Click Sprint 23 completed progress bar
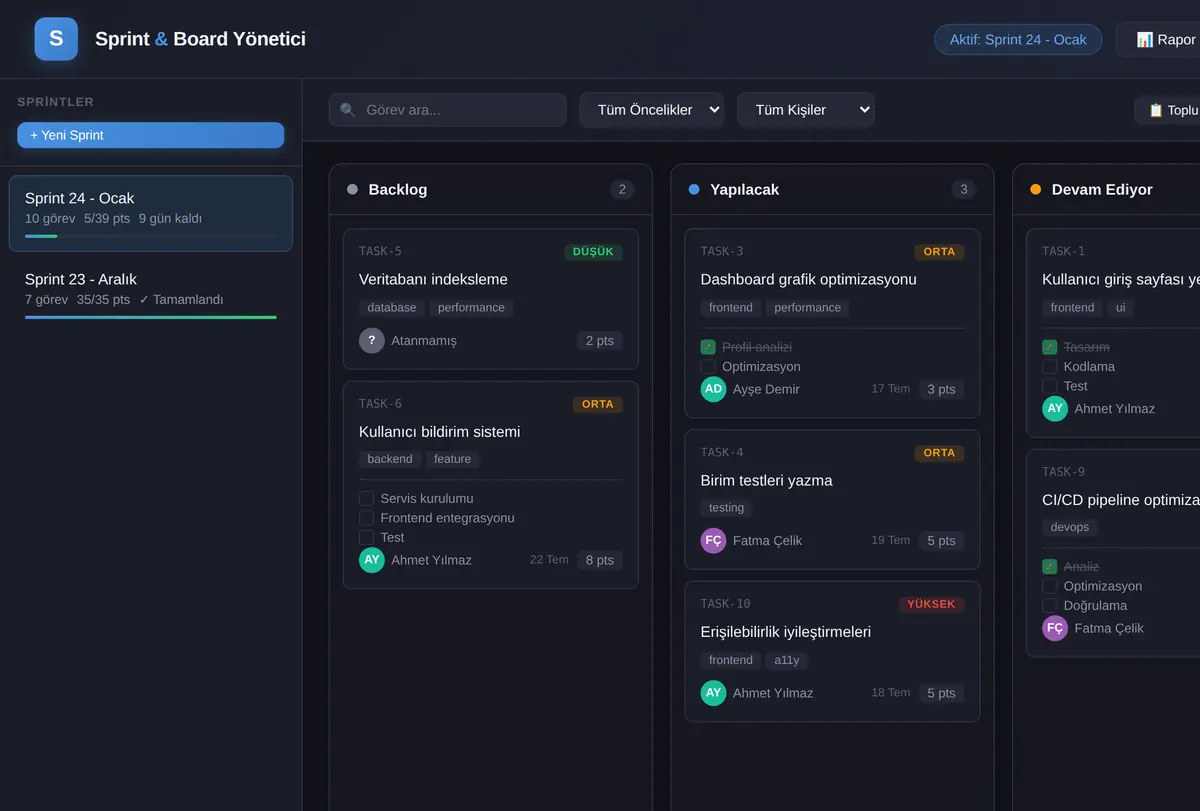Screen dimensions: 1200x811 click(151, 317)
